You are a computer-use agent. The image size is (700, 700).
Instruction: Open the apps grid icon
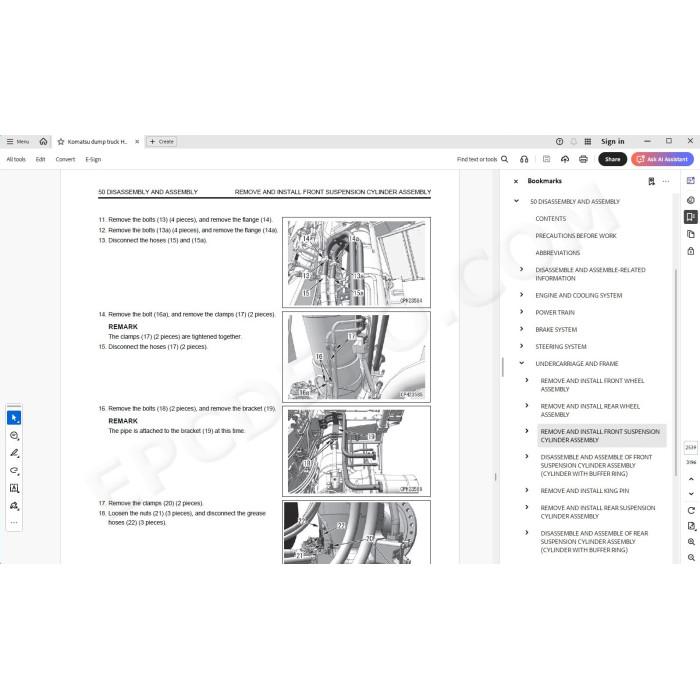tap(588, 142)
